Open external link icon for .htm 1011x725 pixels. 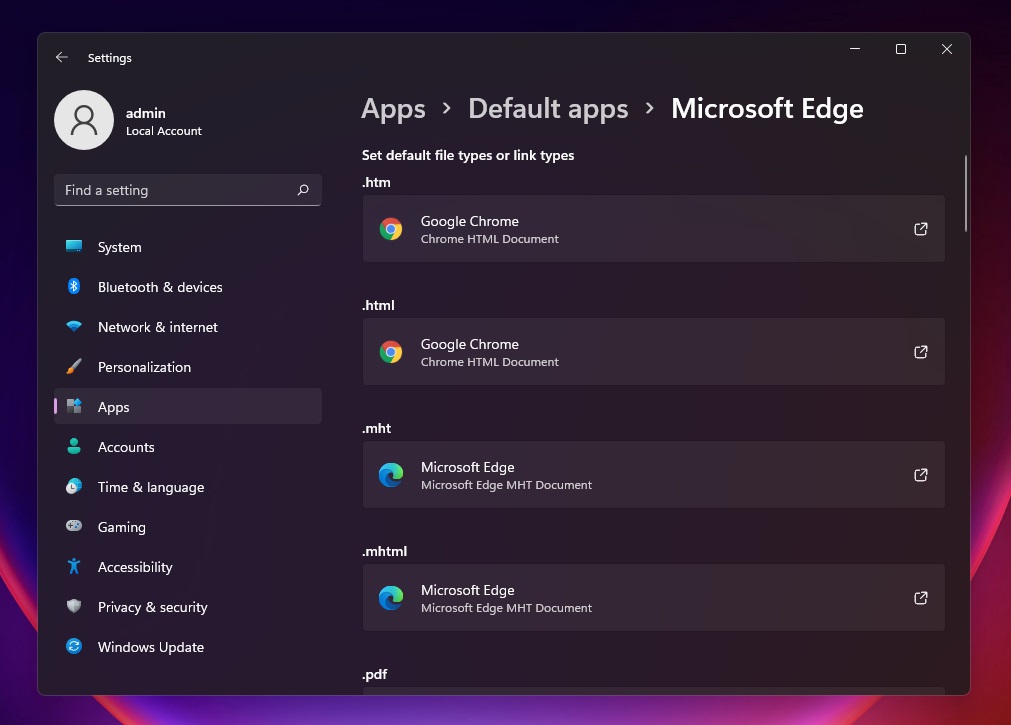point(921,229)
